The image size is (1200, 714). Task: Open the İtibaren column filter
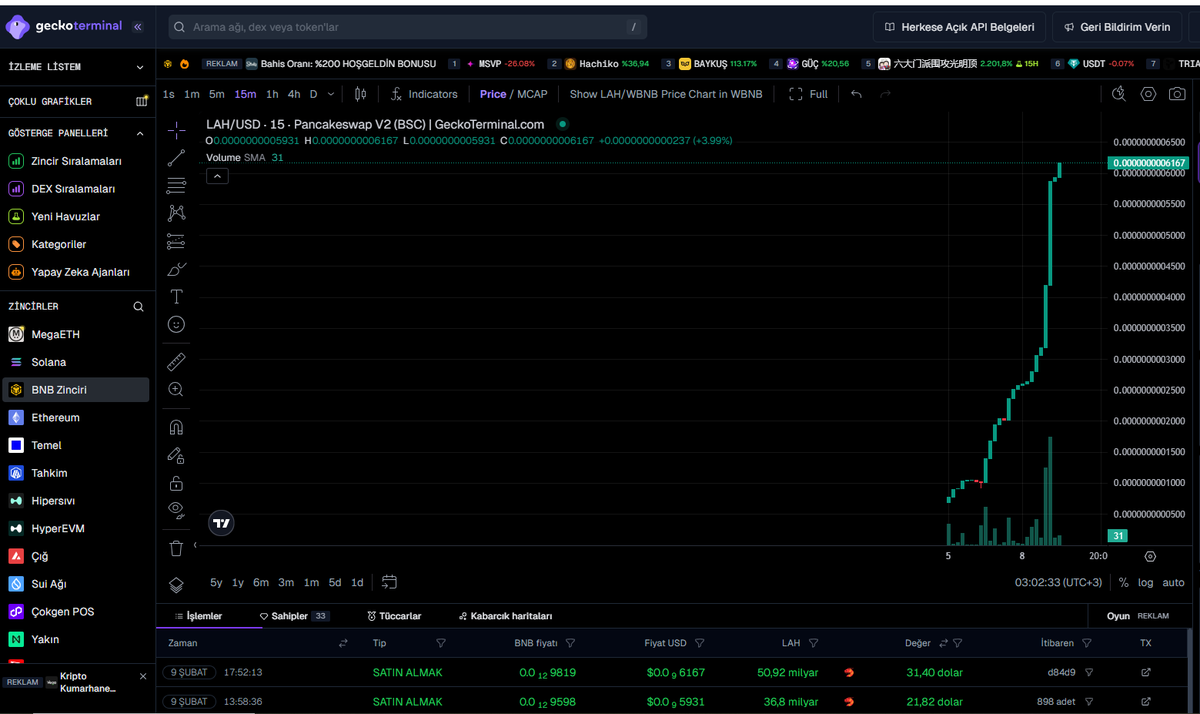point(1086,643)
